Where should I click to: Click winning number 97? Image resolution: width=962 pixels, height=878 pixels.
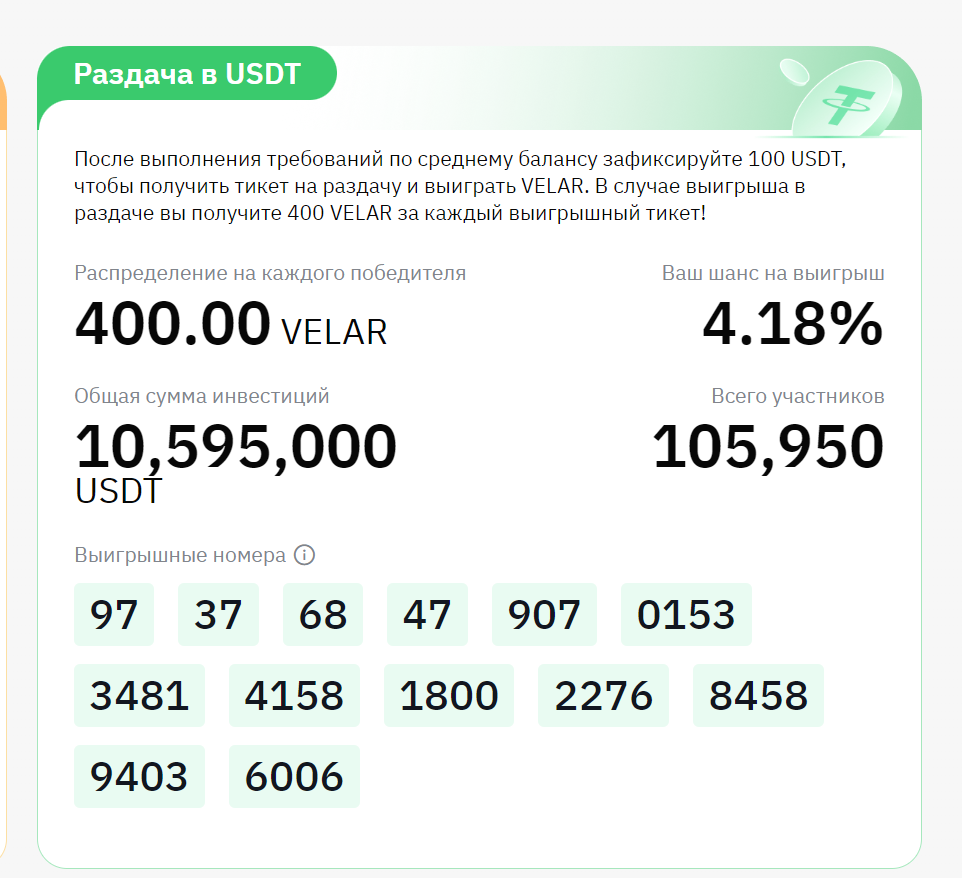tap(114, 614)
